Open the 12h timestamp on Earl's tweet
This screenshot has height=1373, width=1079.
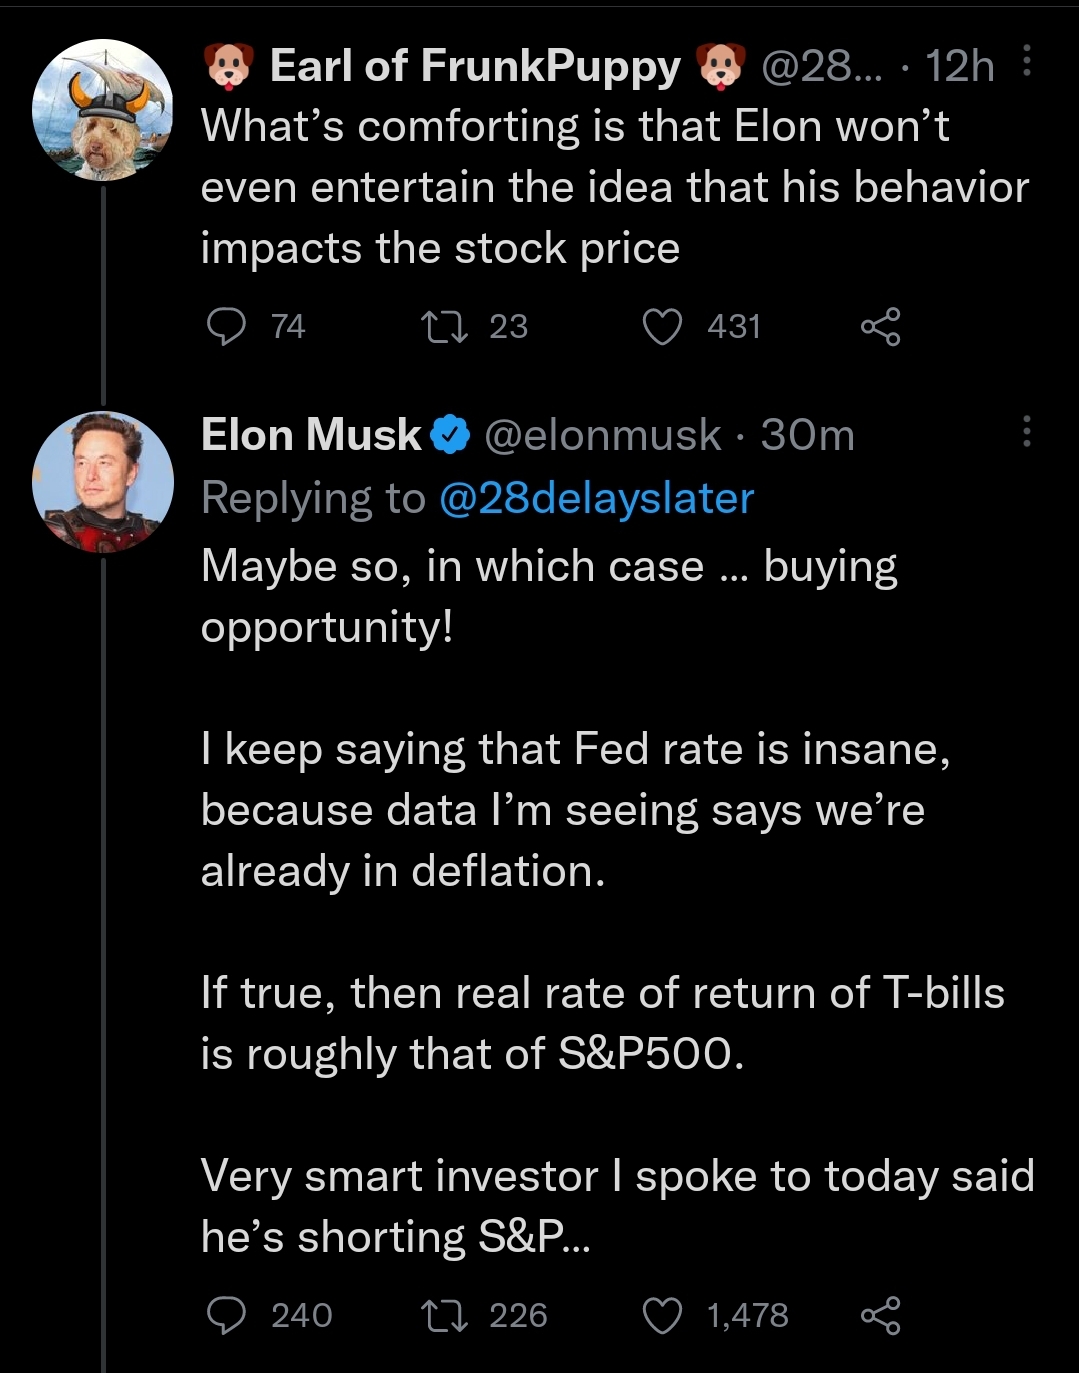959,66
